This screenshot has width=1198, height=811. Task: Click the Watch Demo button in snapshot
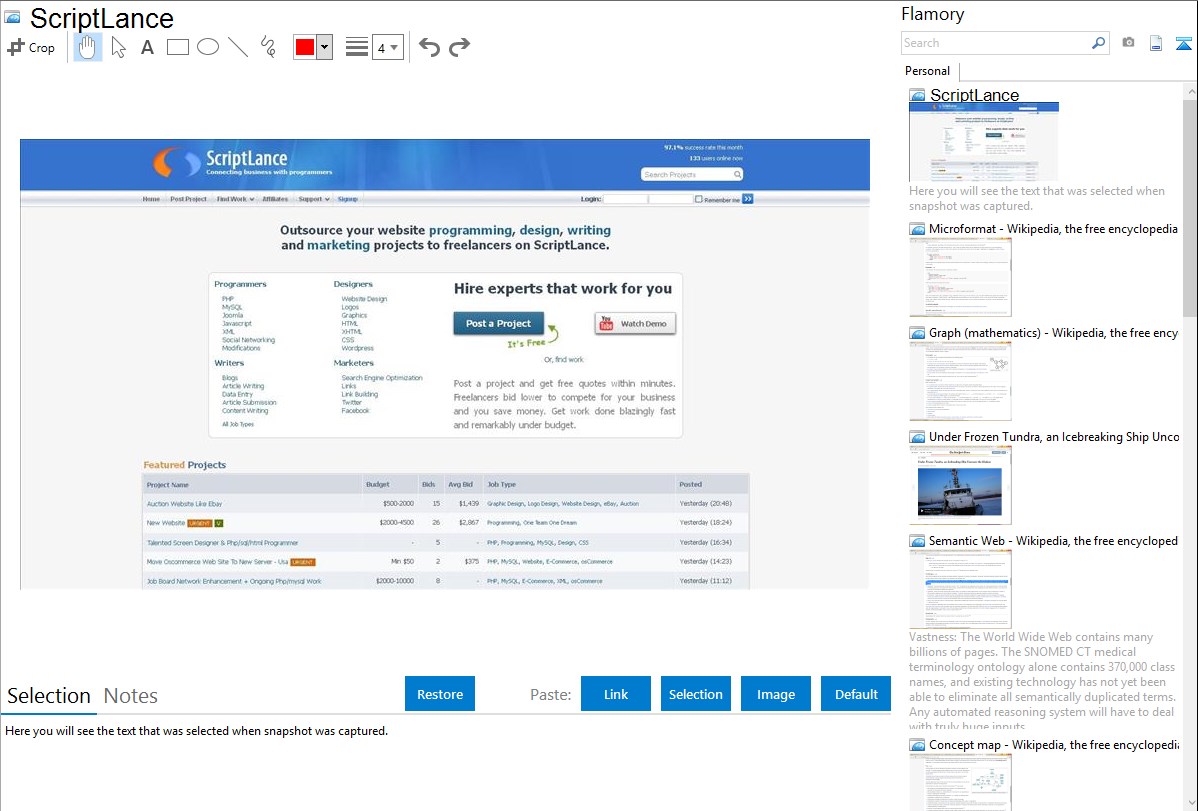tap(635, 323)
